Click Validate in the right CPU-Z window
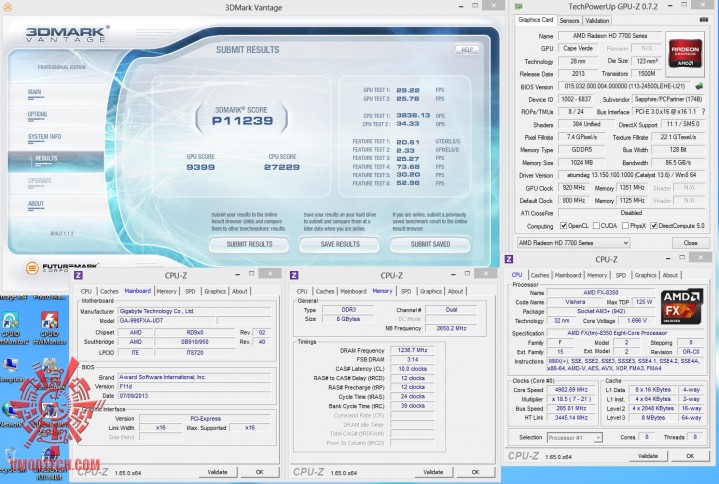Viewport: 719px width, 484px height. click(647, 456)
